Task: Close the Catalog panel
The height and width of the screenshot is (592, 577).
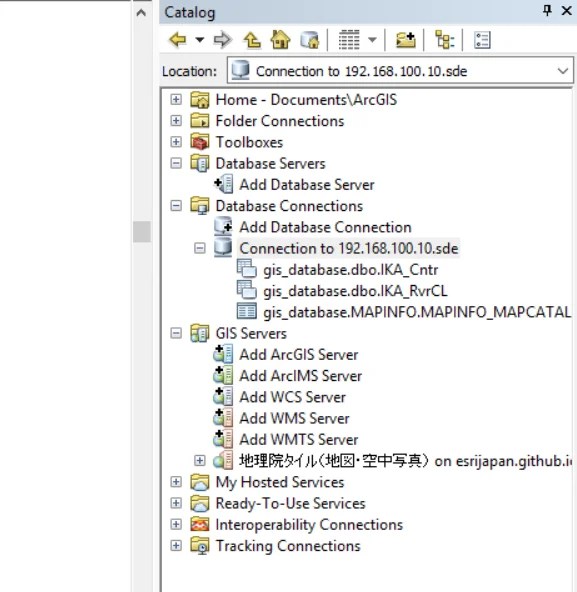Action: point(566,11)
